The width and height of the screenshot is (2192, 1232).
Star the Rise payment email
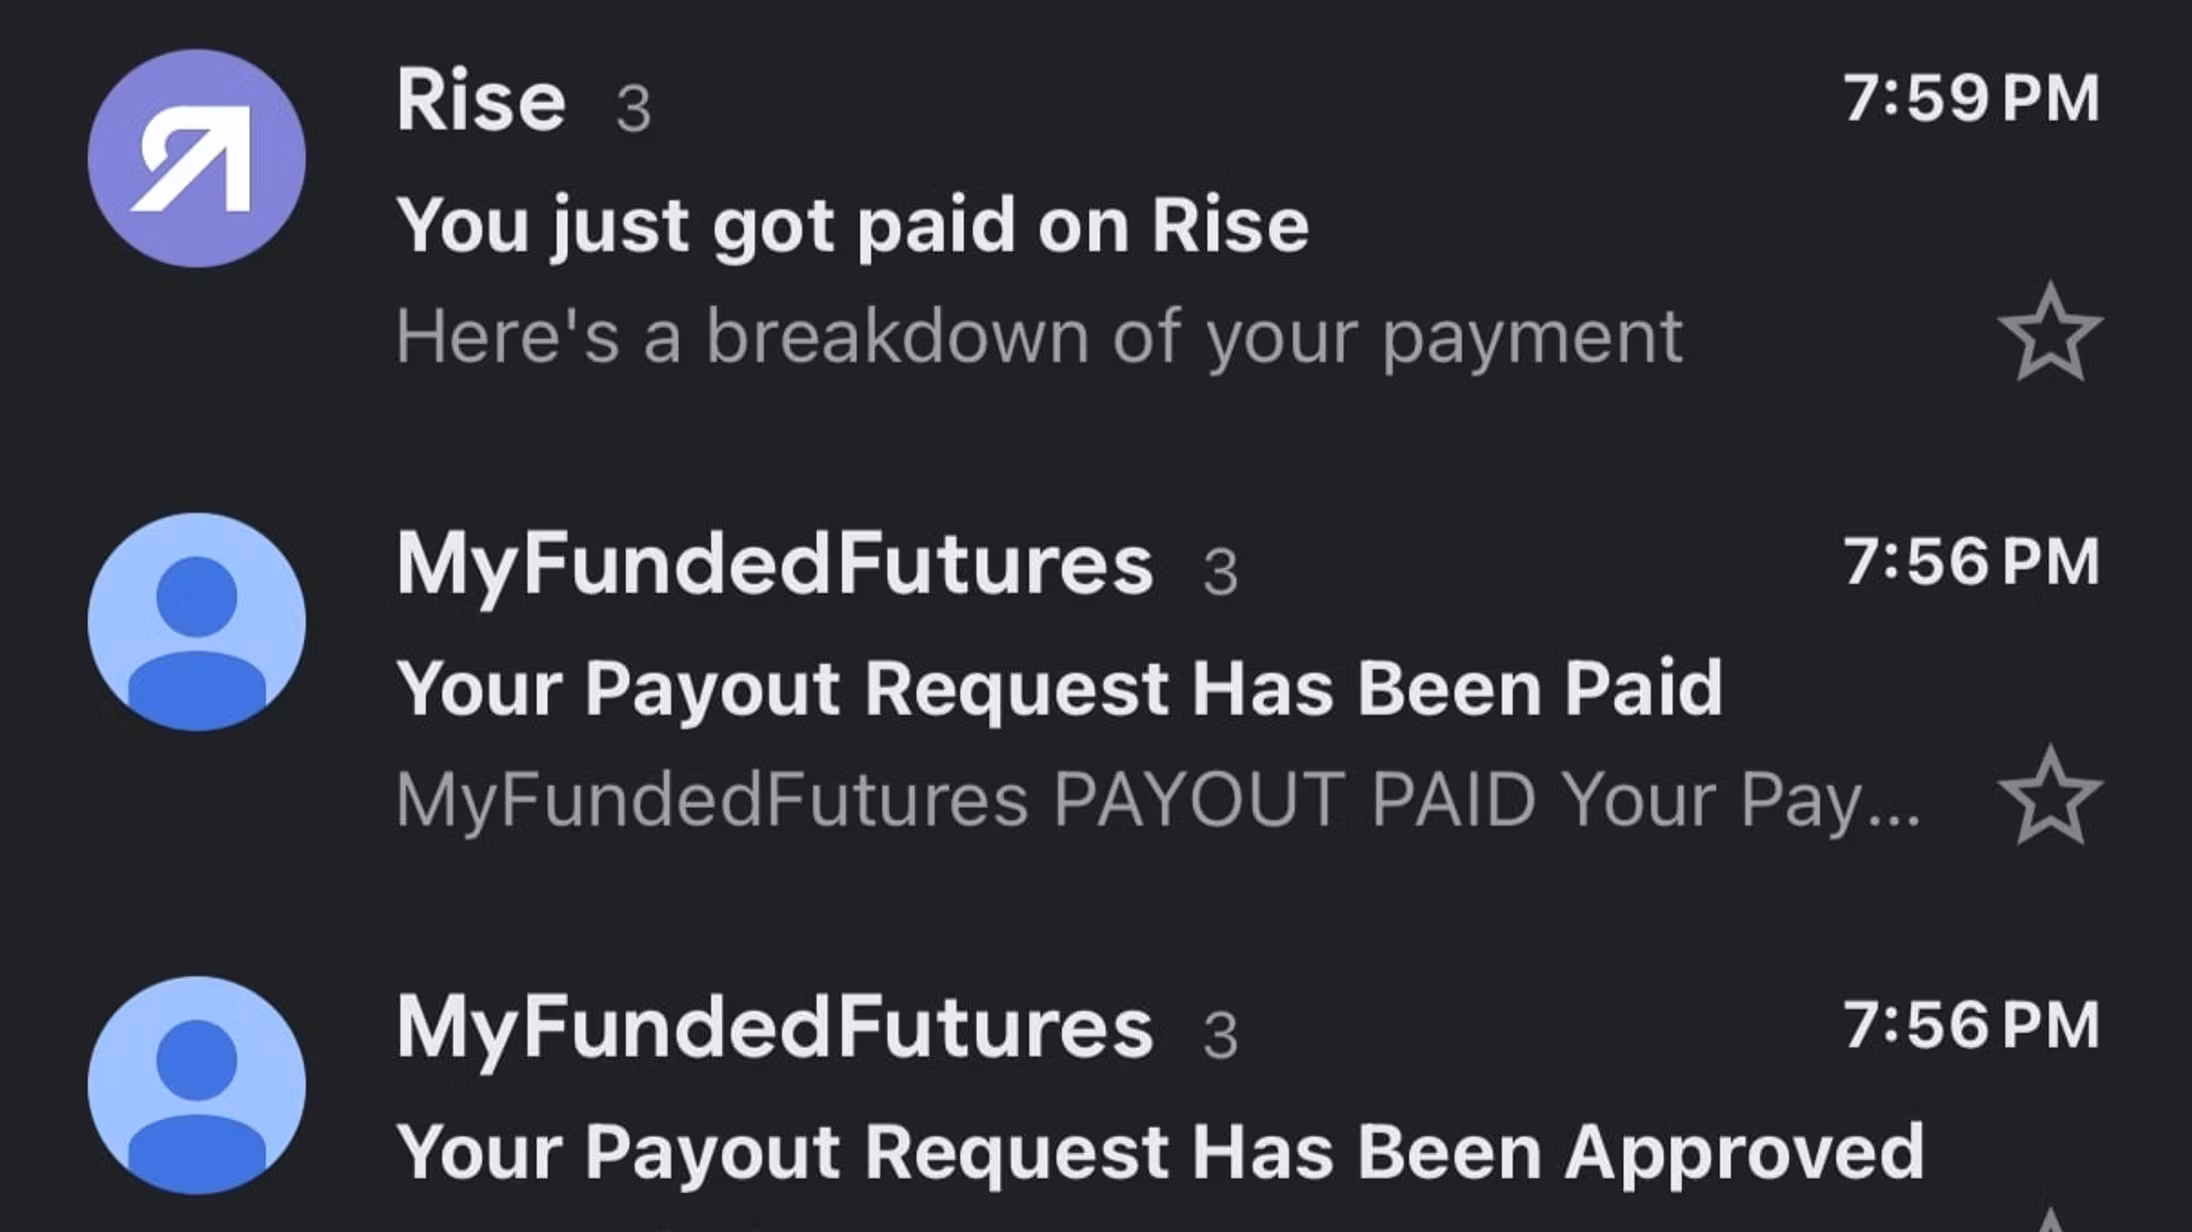[x=2050, y=333]
